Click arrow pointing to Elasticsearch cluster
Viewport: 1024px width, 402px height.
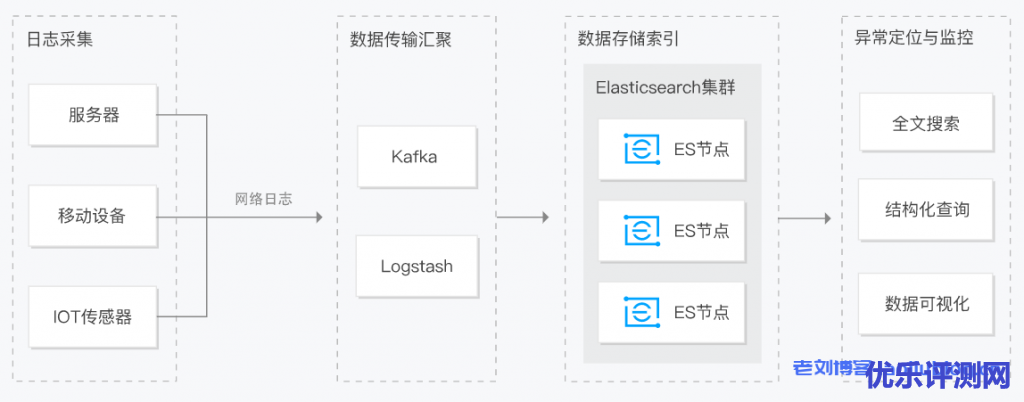coord(544,217)
